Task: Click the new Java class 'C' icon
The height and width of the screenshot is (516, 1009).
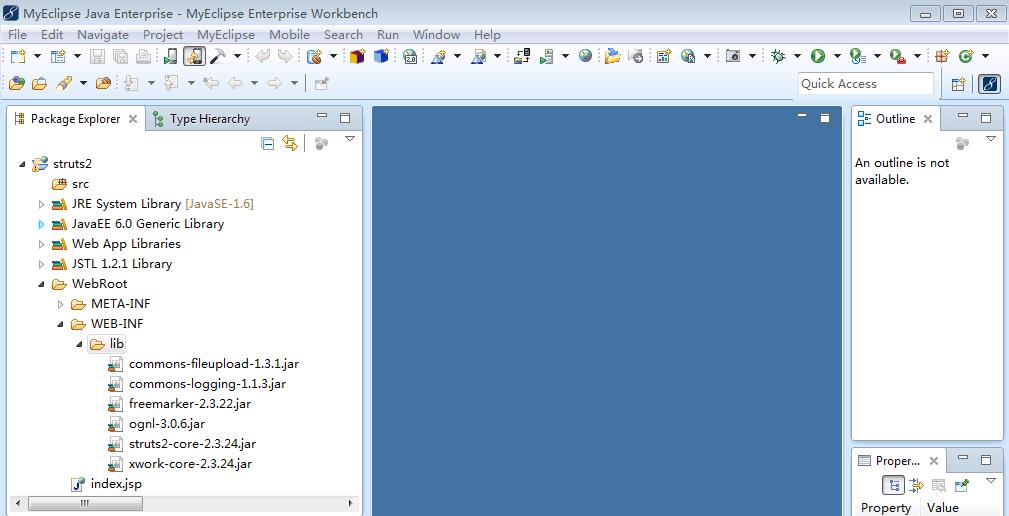Action: point(966,57)
